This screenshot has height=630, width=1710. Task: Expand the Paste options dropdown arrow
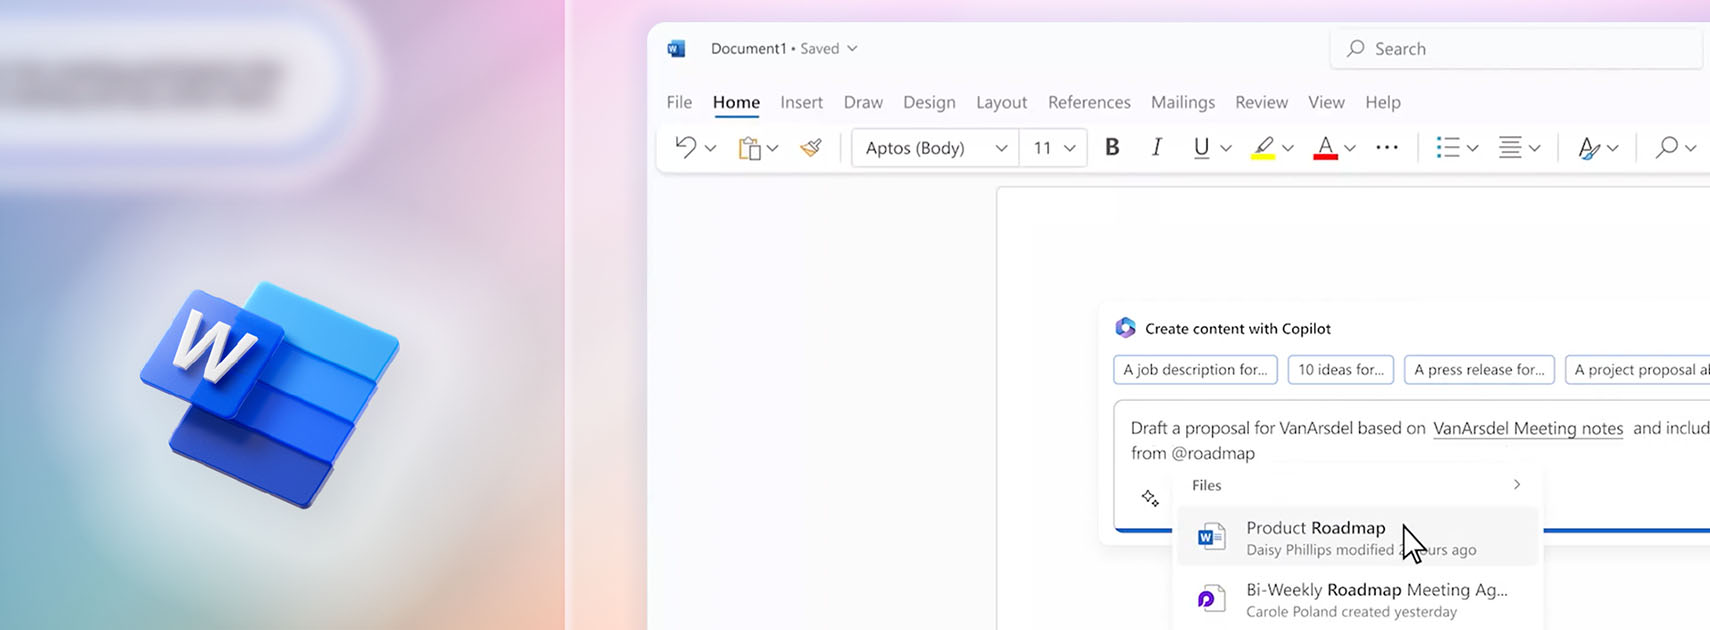772,148
